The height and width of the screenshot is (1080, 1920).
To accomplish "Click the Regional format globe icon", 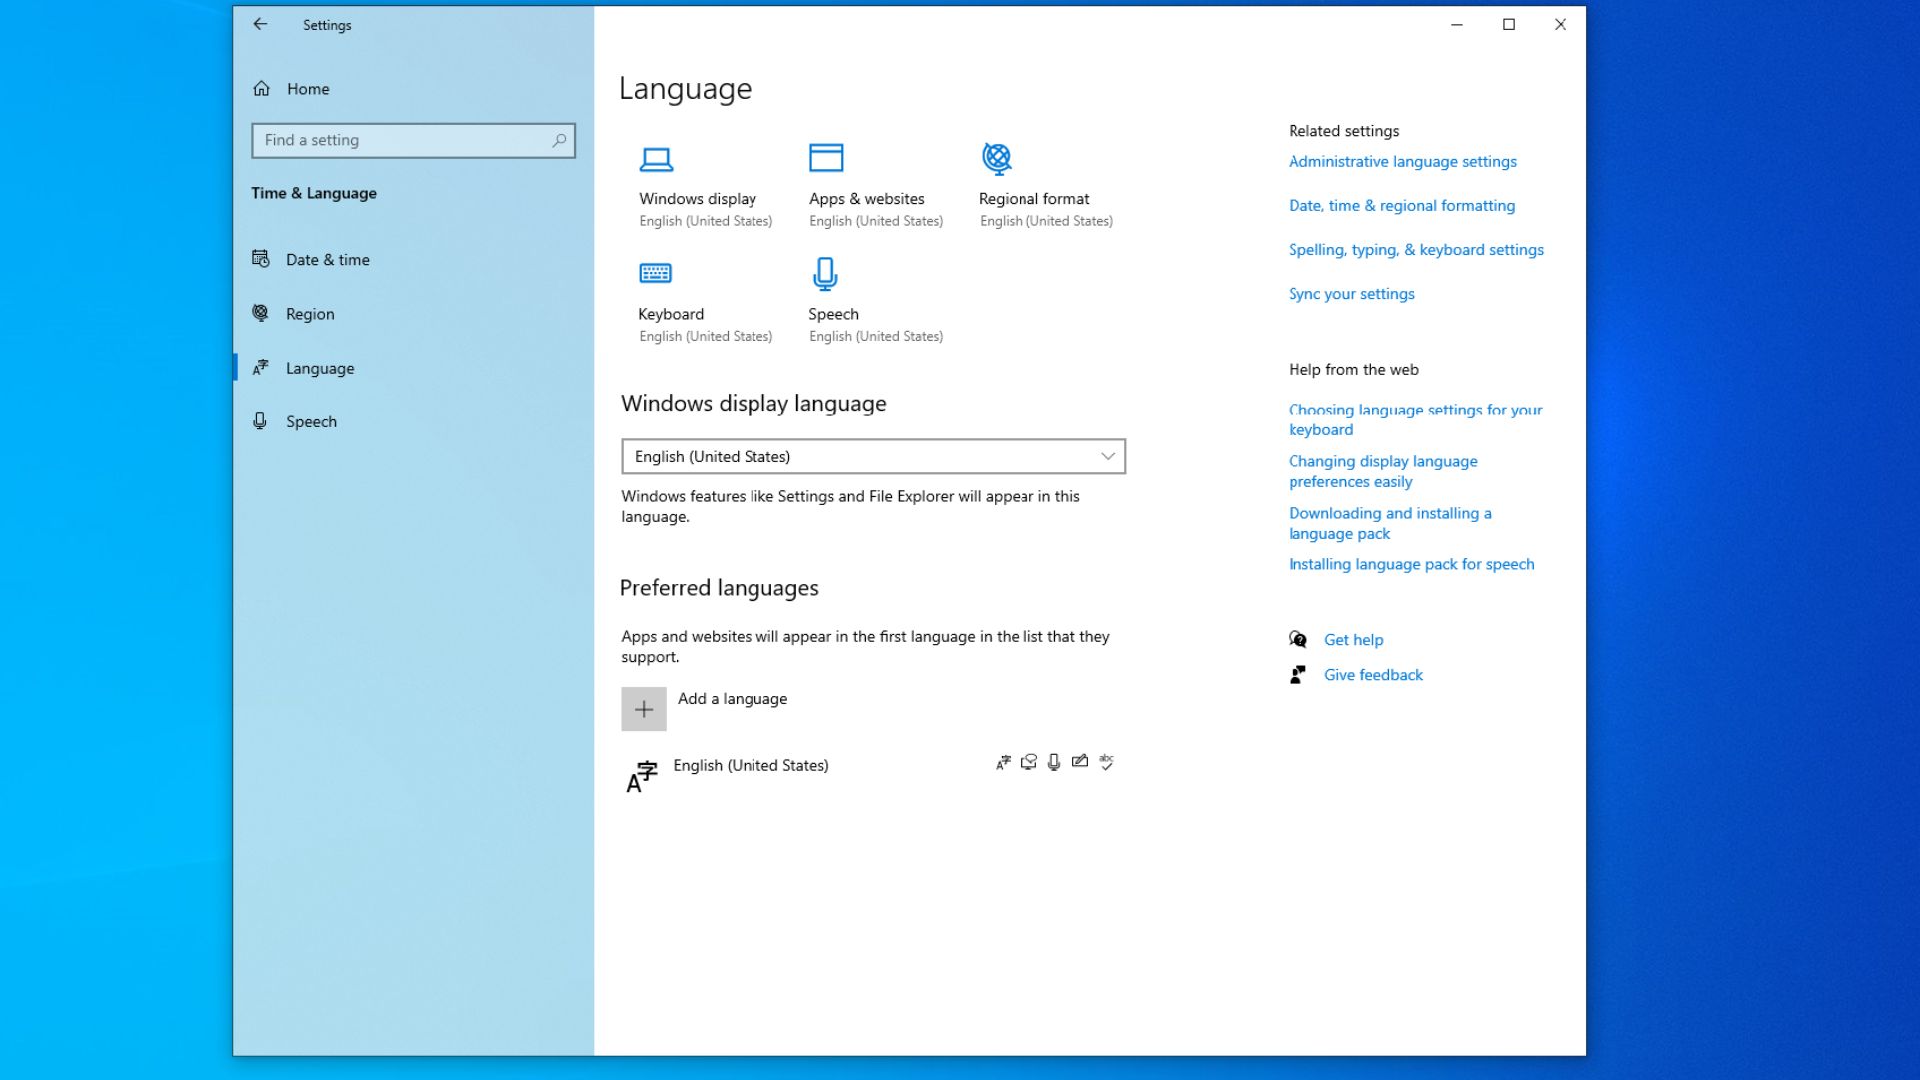I will point(995,158).
